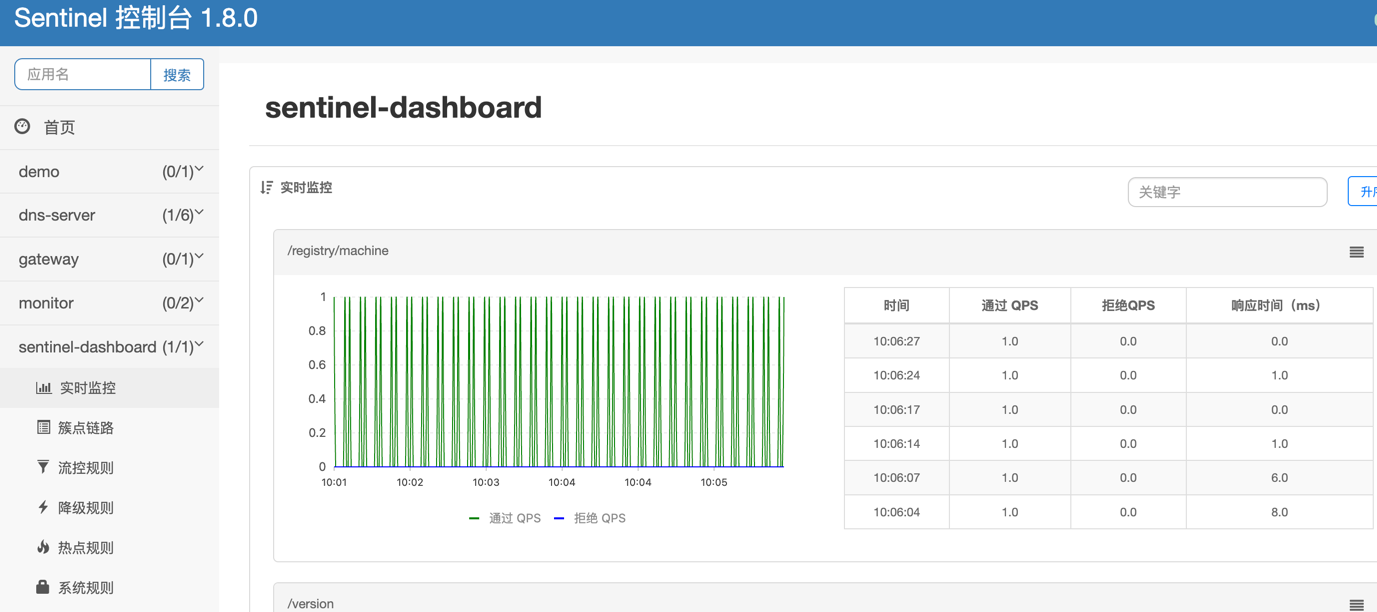Click the /version panel title
This screenshot has width=1377, height=612.
[311, 604]
